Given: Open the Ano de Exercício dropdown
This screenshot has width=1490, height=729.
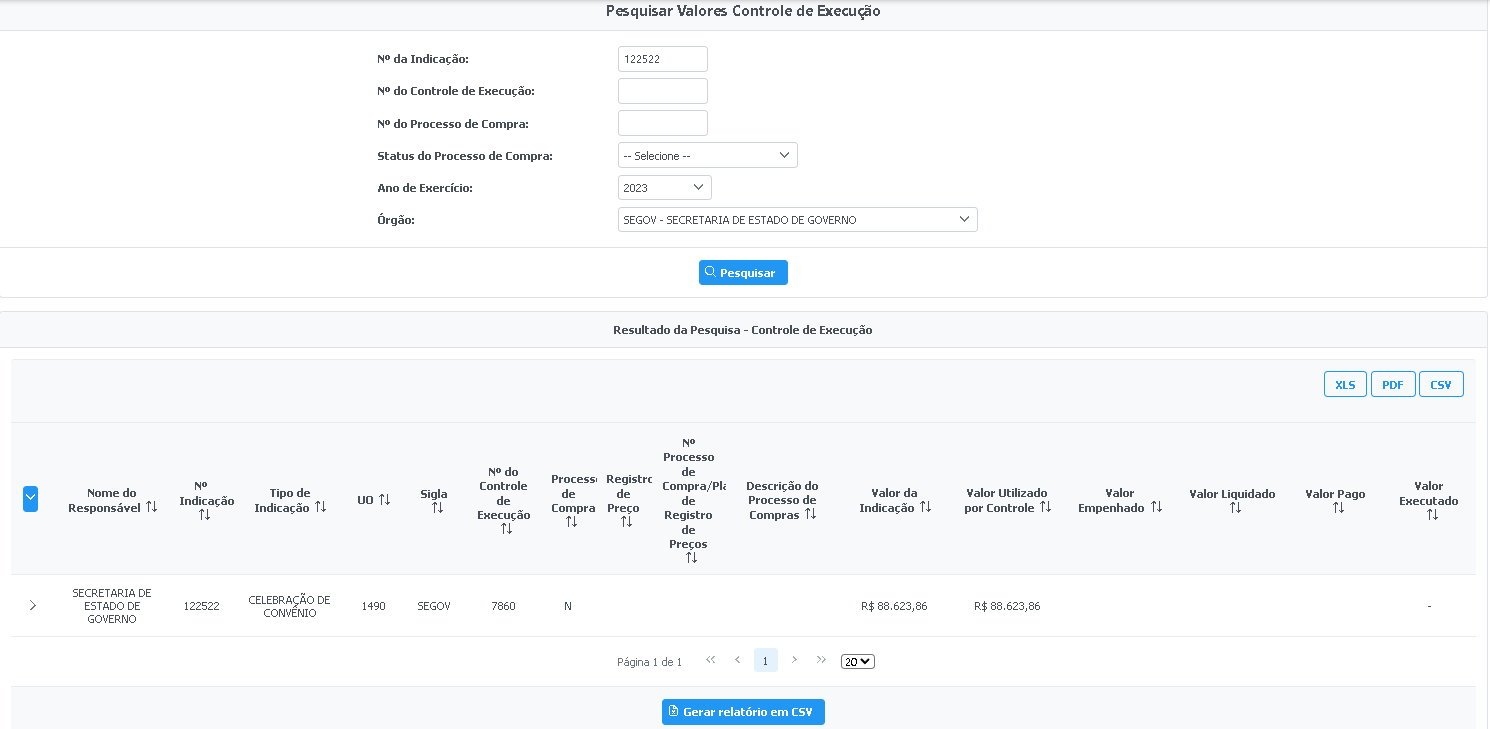Looking at the screenshot, I should click(664, 188).
